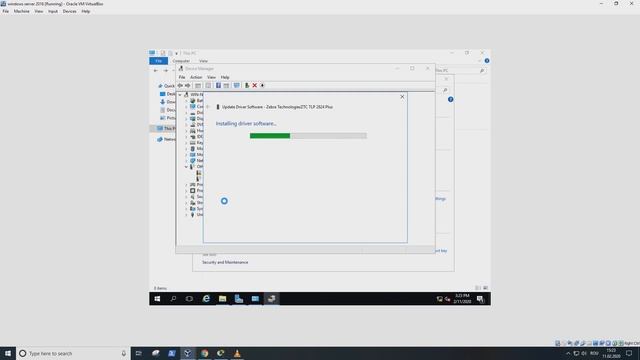Expand the DVD drives node
The image size is (640, 360).
(x=186, y=124)
